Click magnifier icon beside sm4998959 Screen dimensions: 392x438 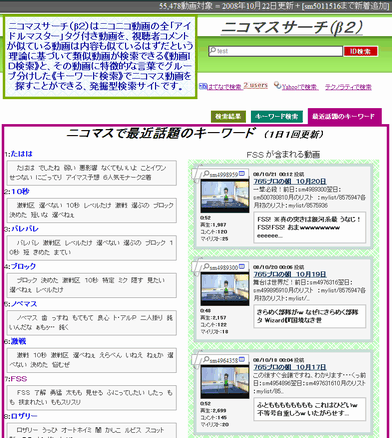(206, 173)
